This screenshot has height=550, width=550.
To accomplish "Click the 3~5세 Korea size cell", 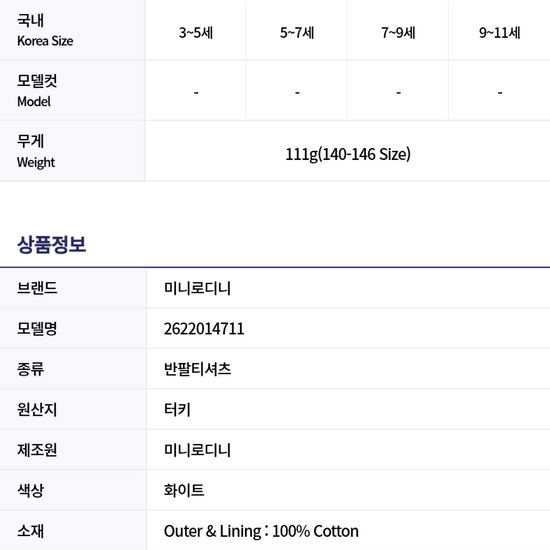I will (x=195, y=30).
